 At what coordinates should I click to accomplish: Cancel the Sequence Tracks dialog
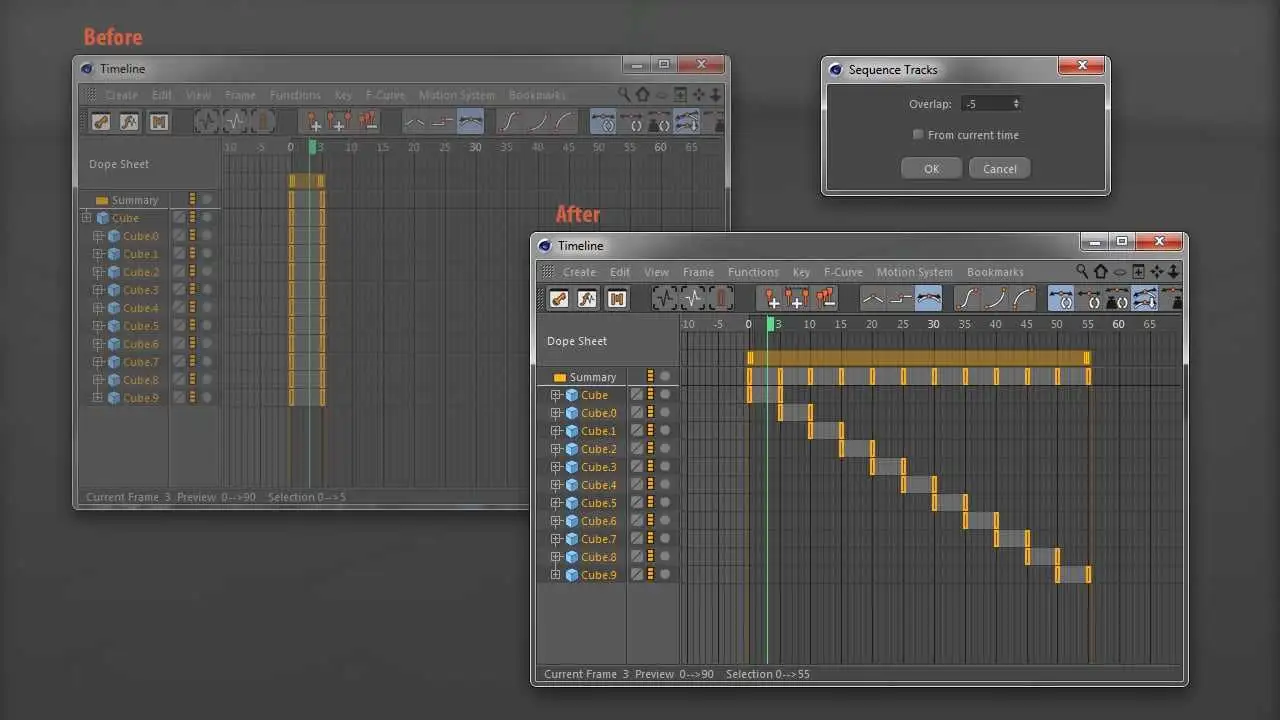pyautogui.click(x=1000, y=169)
